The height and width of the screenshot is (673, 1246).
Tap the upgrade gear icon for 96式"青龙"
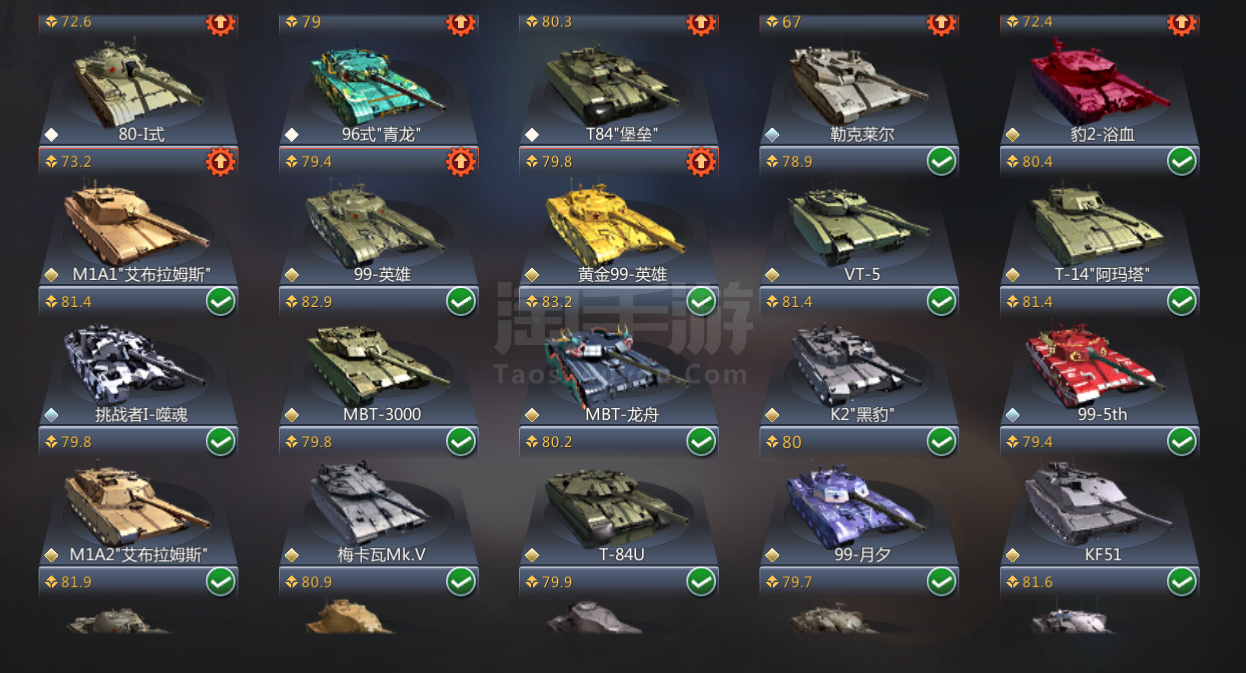coord(461,161)
